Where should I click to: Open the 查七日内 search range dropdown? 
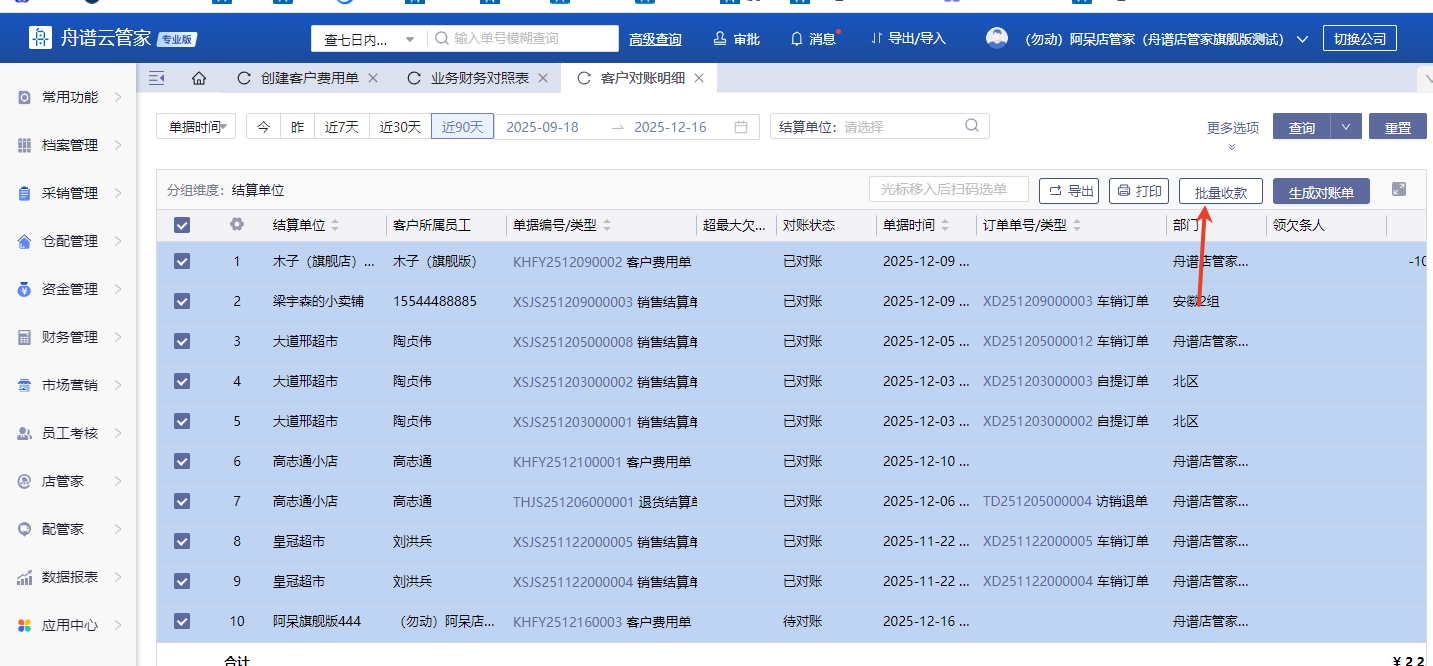coord(368,40)
